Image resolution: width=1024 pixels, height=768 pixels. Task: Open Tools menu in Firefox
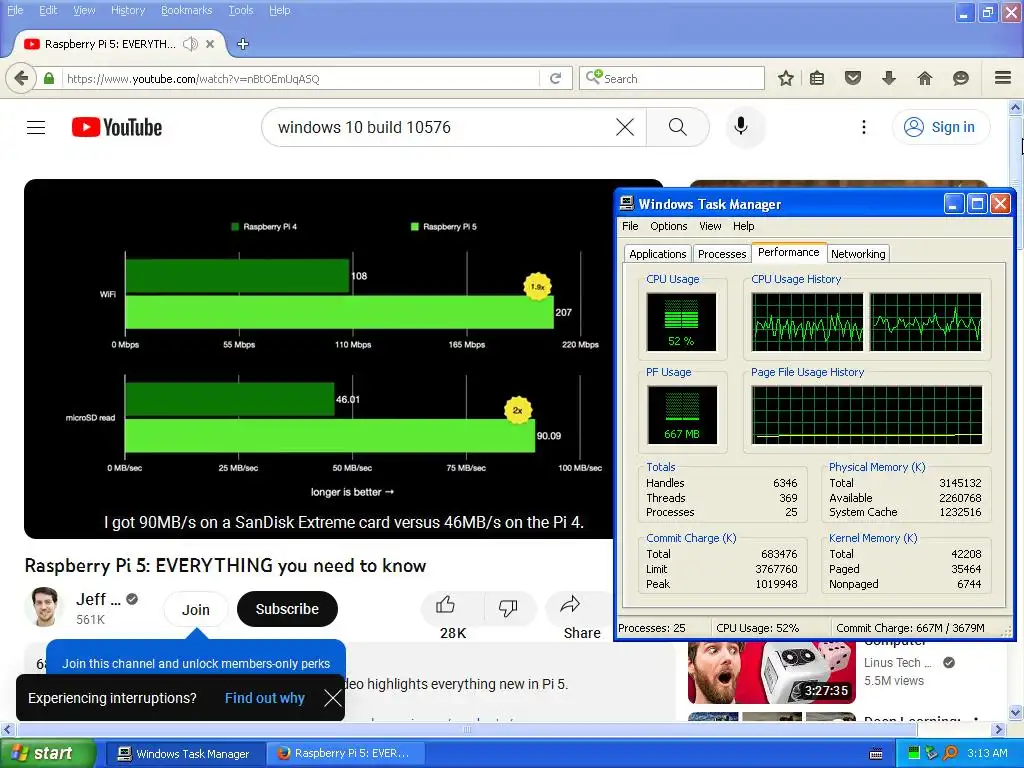(x=240, y=10)
